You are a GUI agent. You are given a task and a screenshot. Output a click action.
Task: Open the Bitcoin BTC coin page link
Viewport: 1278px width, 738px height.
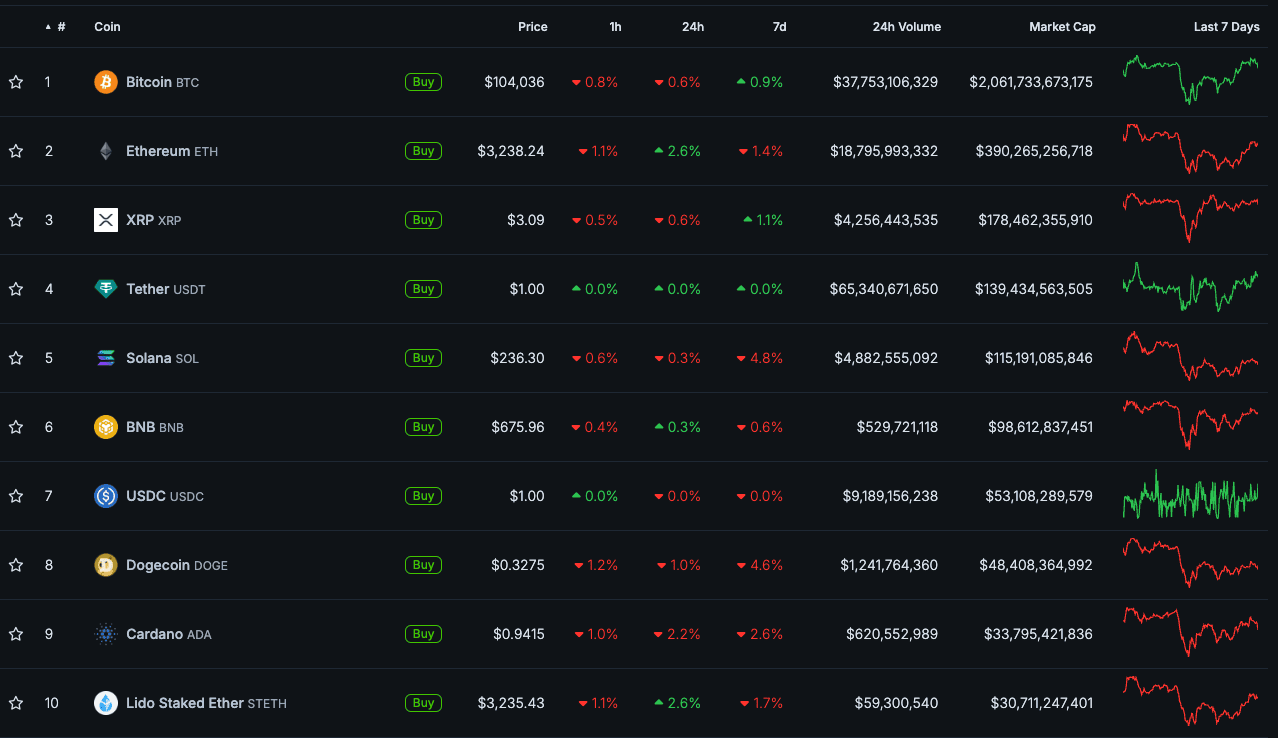(x=162, y=82)
